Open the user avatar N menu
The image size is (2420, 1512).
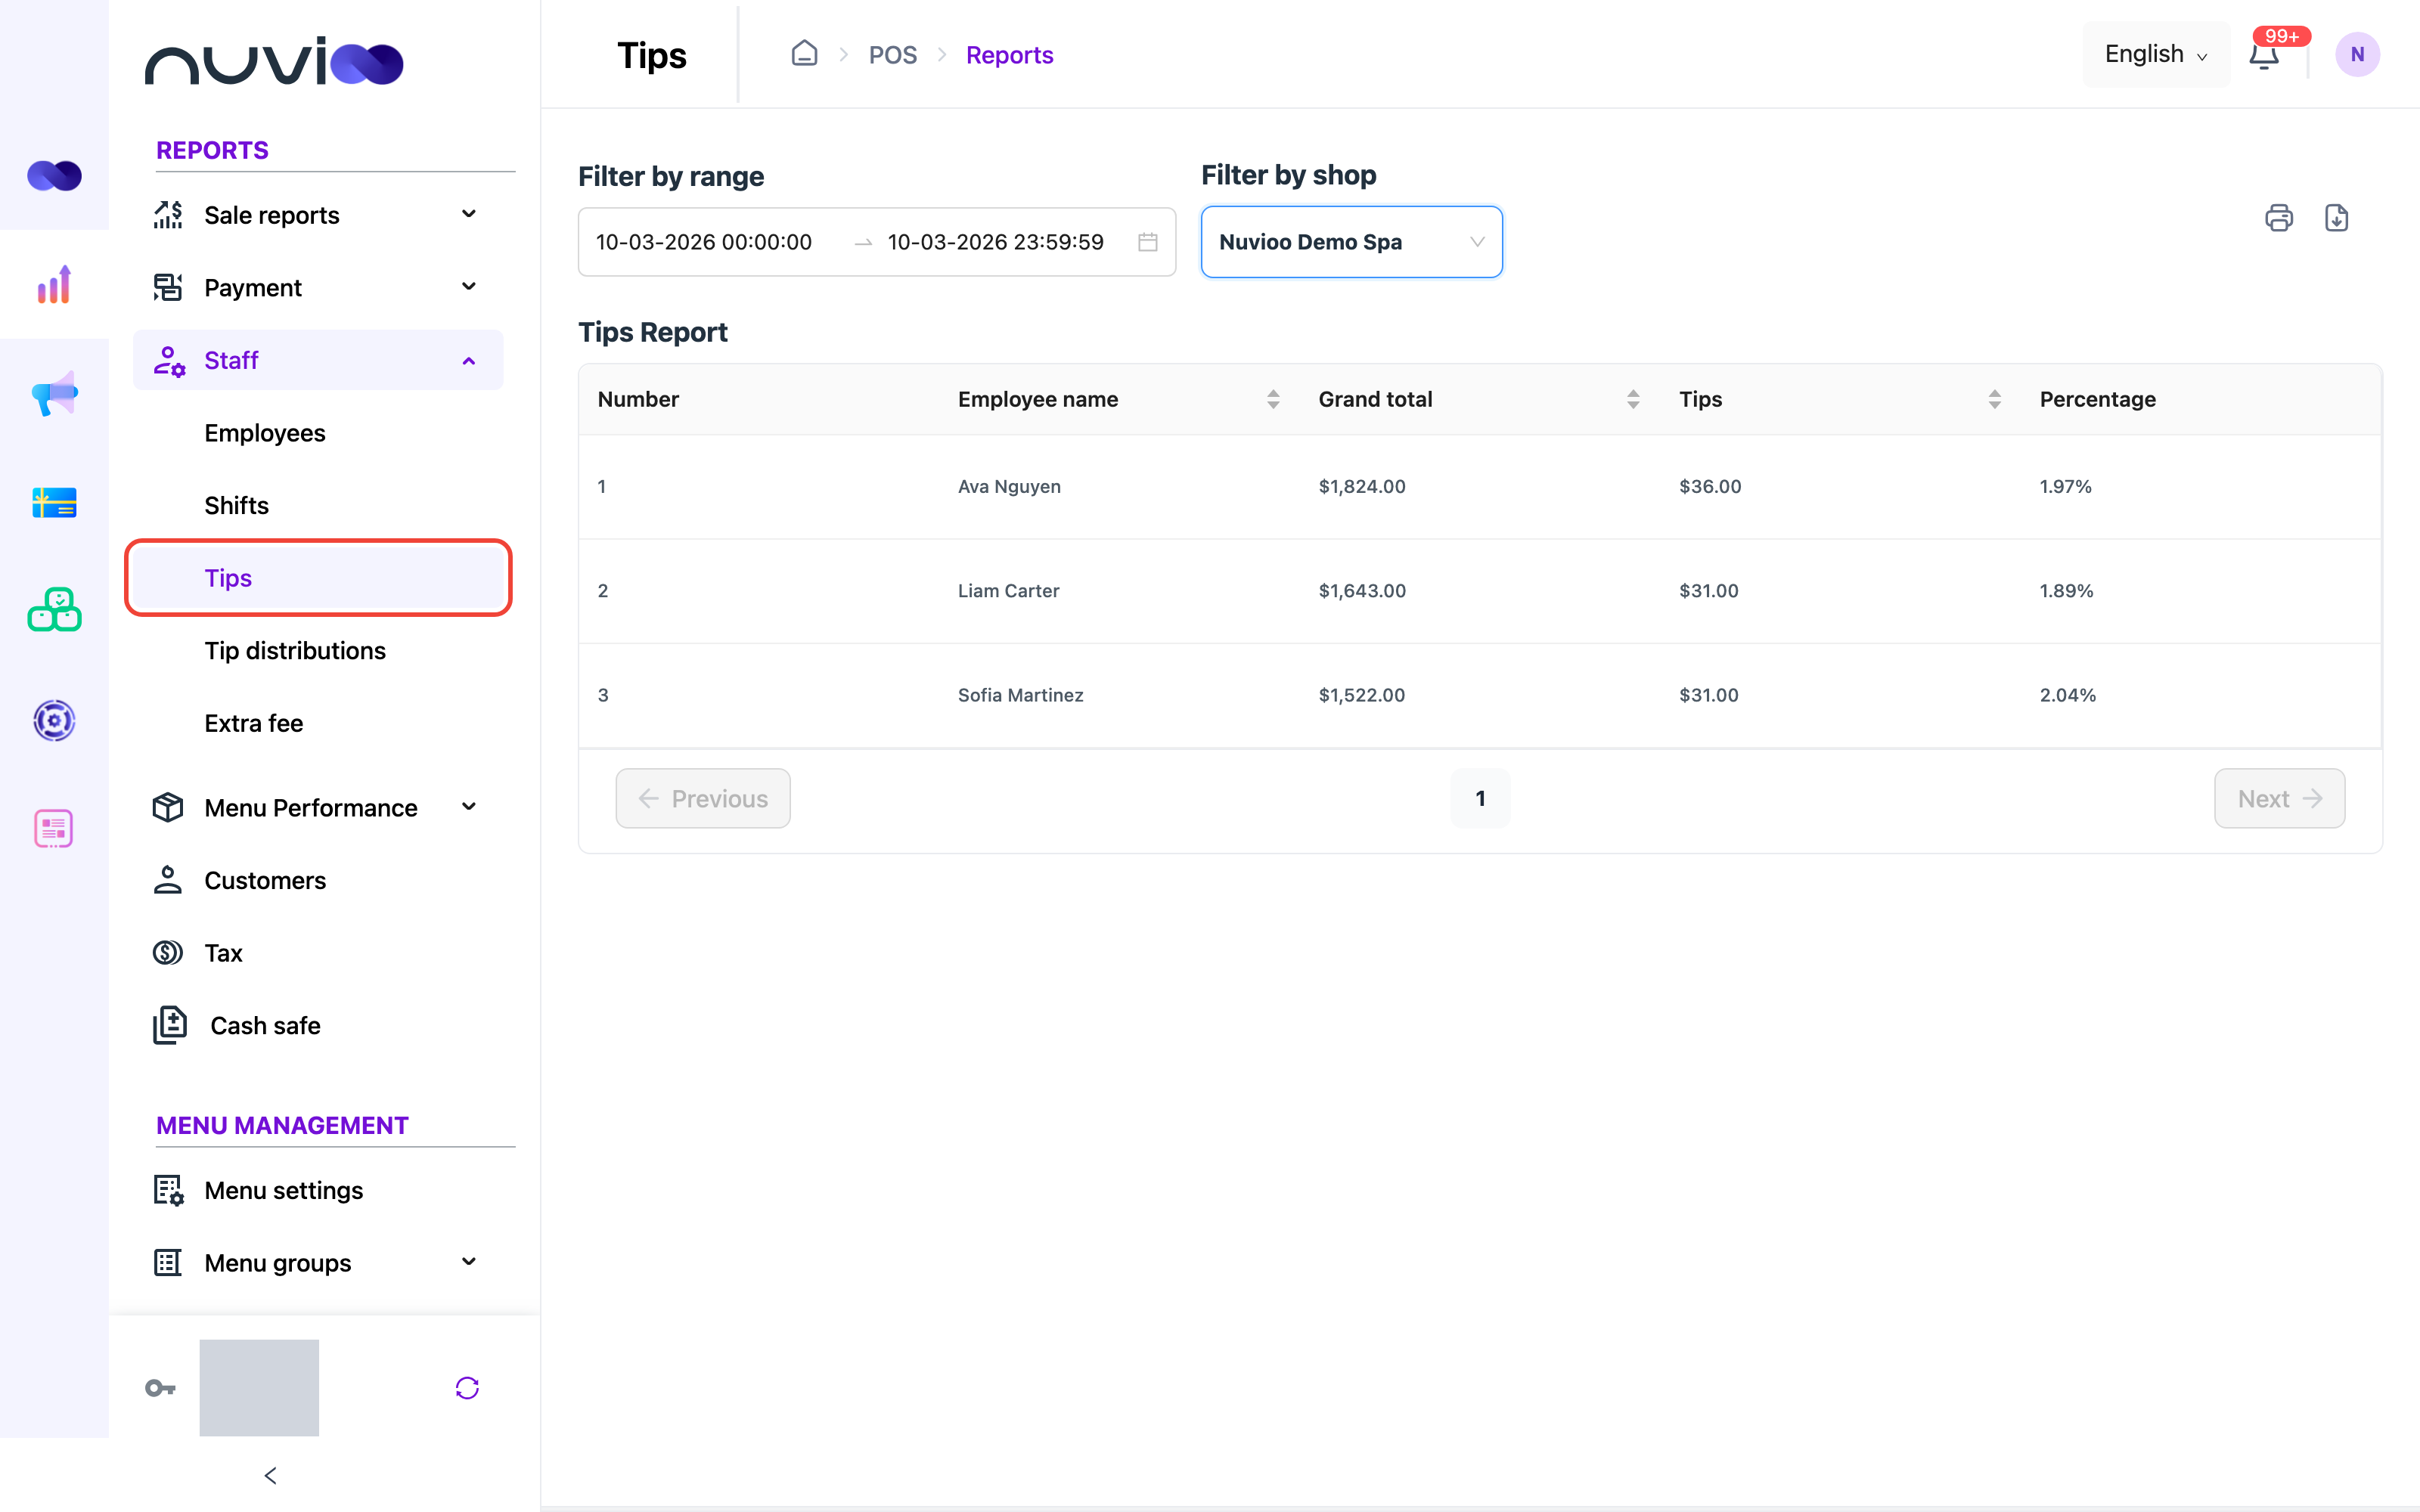pyautogui.click(x=2357, y=55)
